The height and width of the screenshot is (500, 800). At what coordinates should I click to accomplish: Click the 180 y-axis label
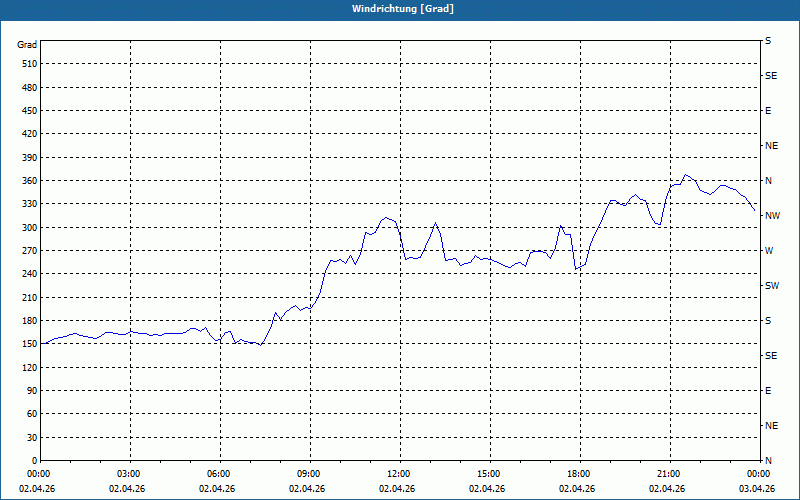click(30, 321)
